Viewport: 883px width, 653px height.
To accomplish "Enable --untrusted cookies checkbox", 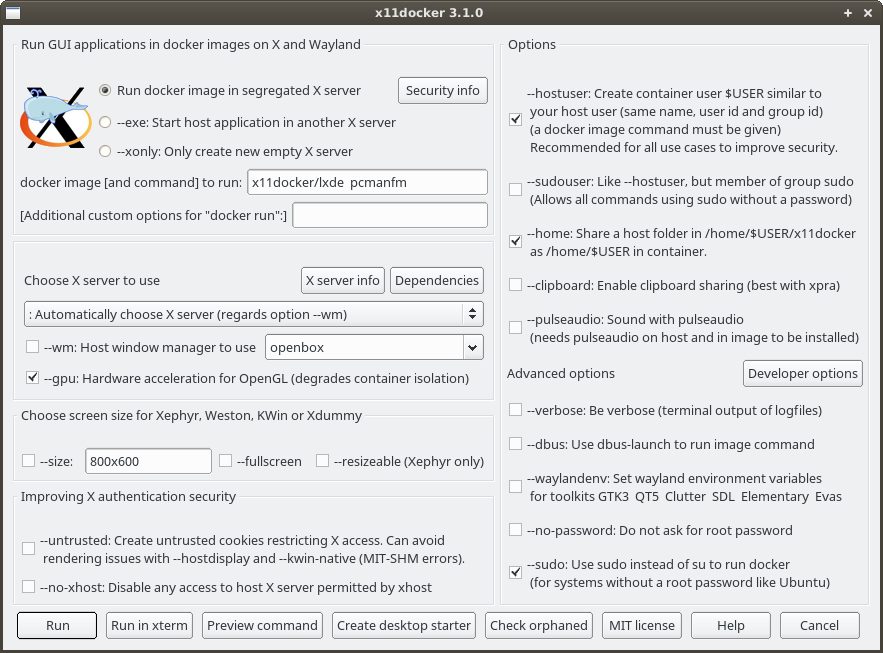I will point(29,548).
